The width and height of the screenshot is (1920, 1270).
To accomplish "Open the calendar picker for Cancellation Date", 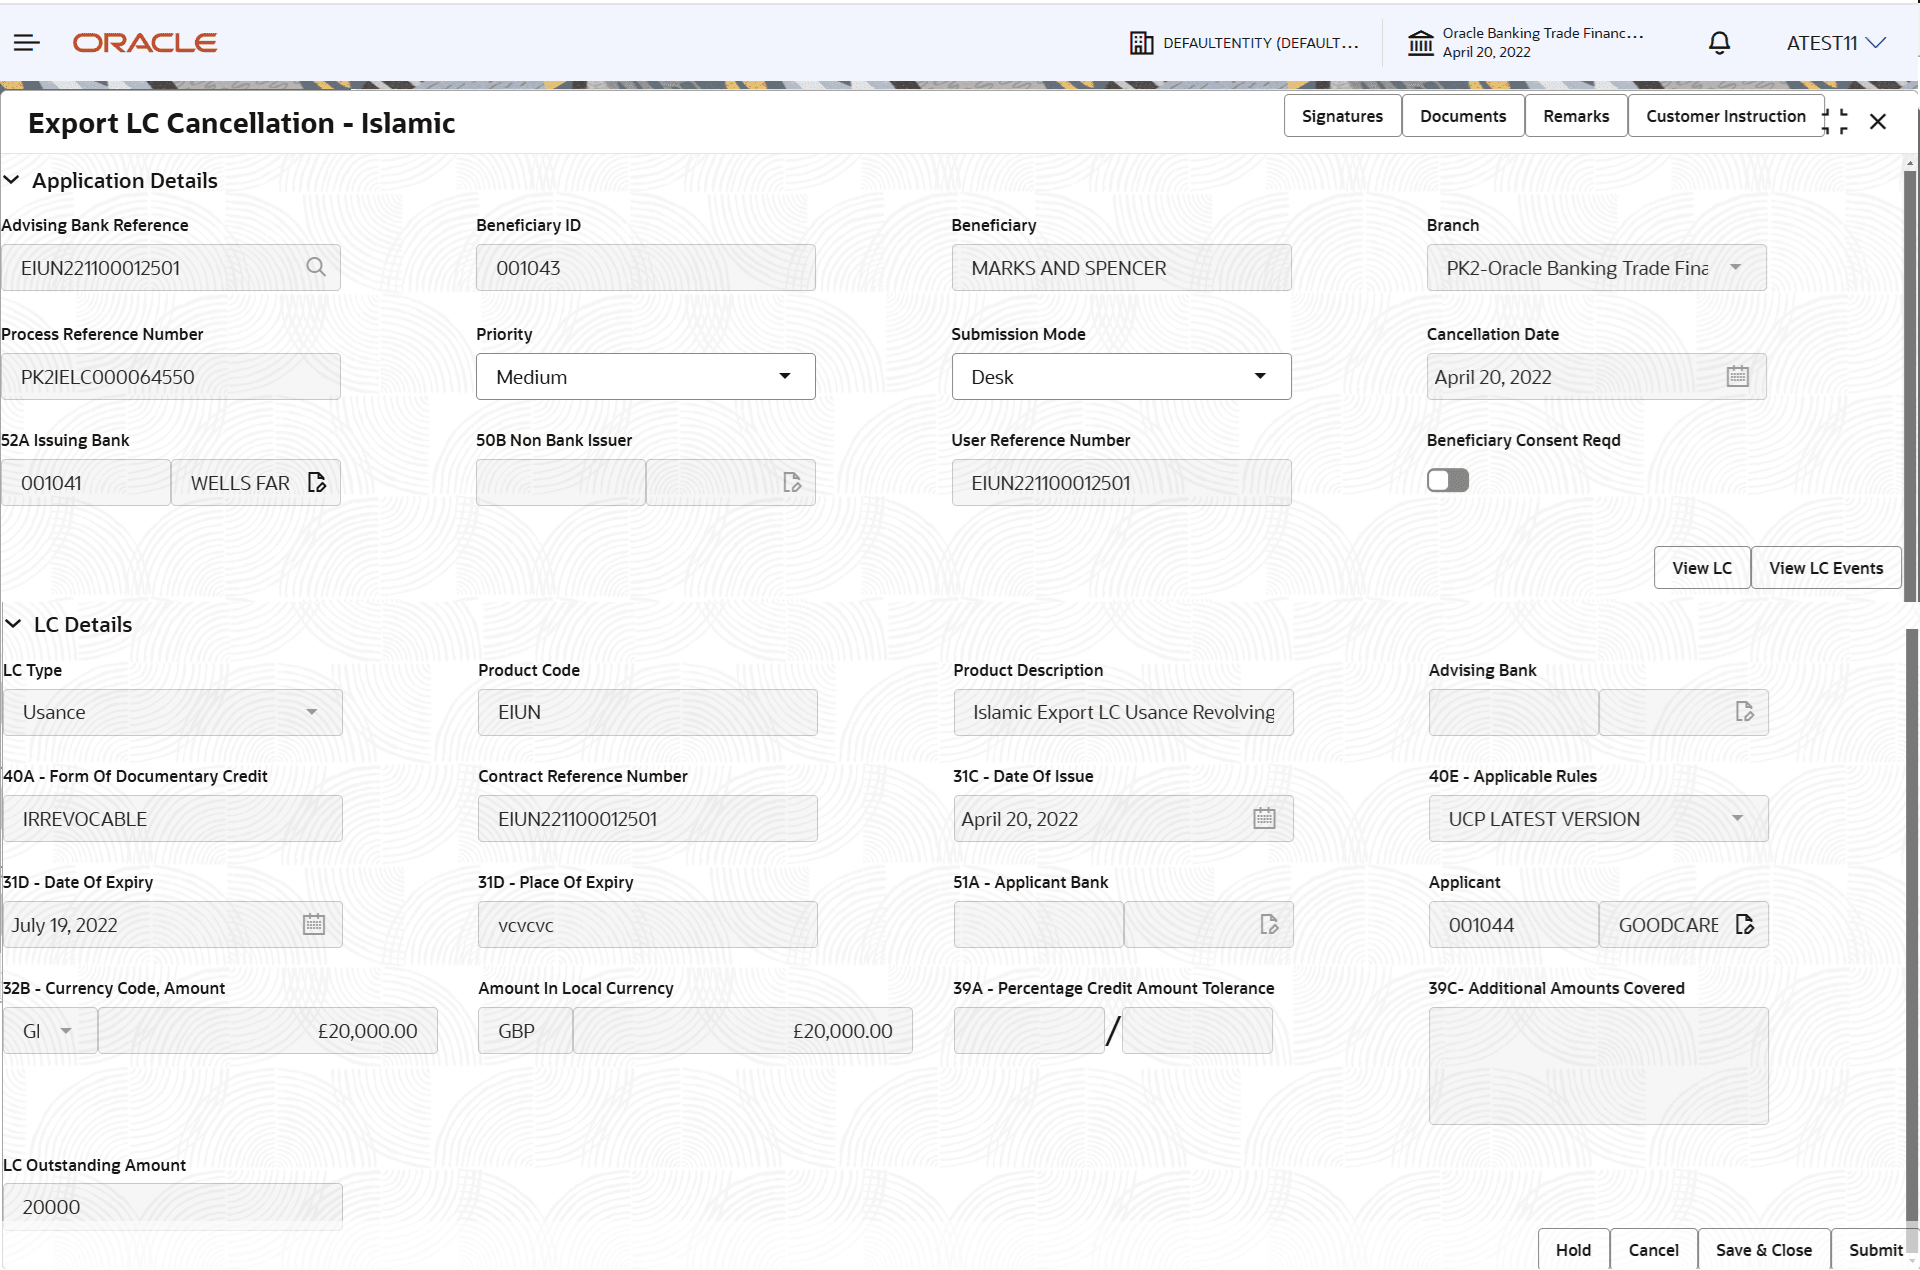I will 1737,376.
